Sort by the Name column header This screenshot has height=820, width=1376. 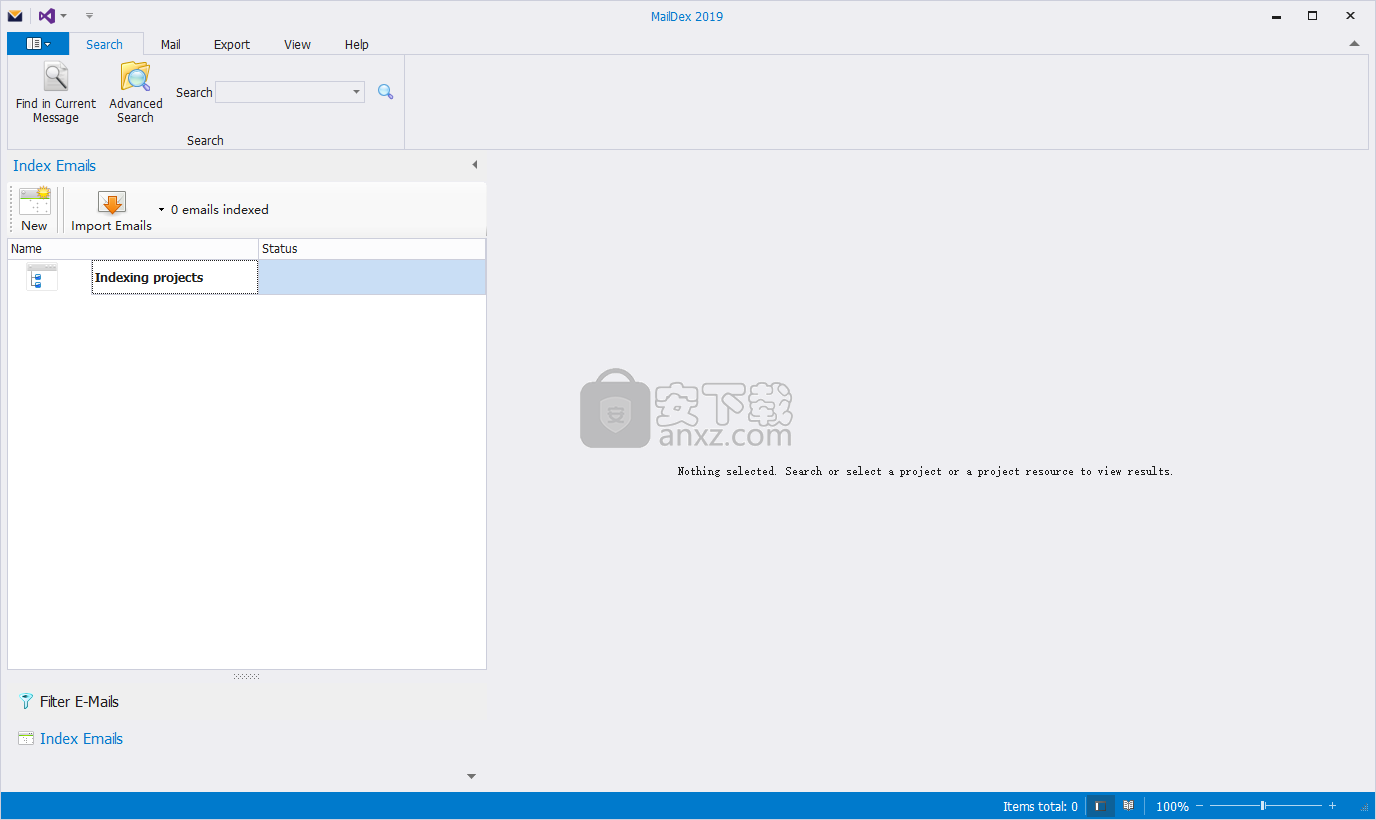coord(133,249)
